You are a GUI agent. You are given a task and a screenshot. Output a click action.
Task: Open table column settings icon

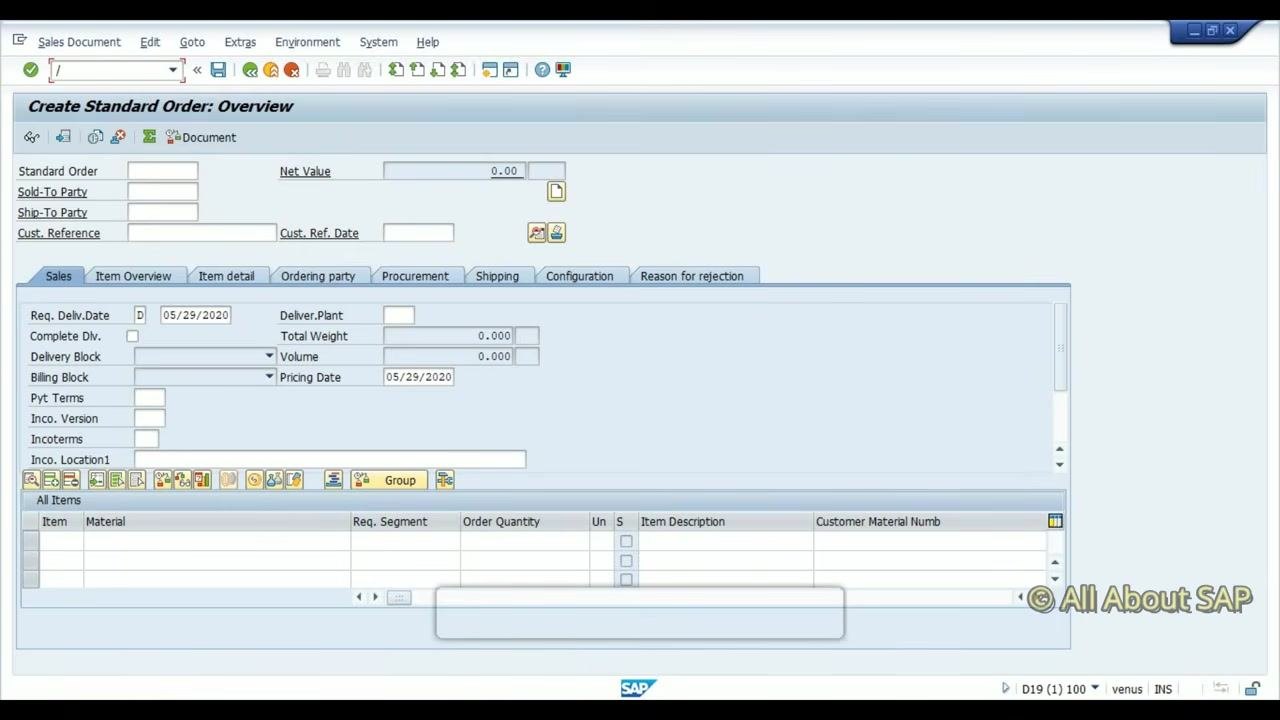click(1055, 521)
